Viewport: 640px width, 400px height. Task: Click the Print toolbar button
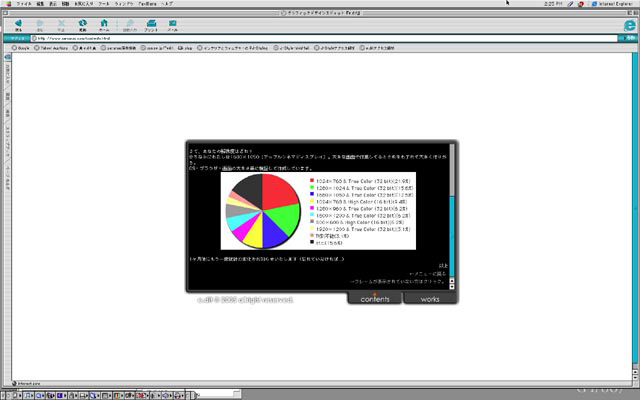click(x=151, y=25)
